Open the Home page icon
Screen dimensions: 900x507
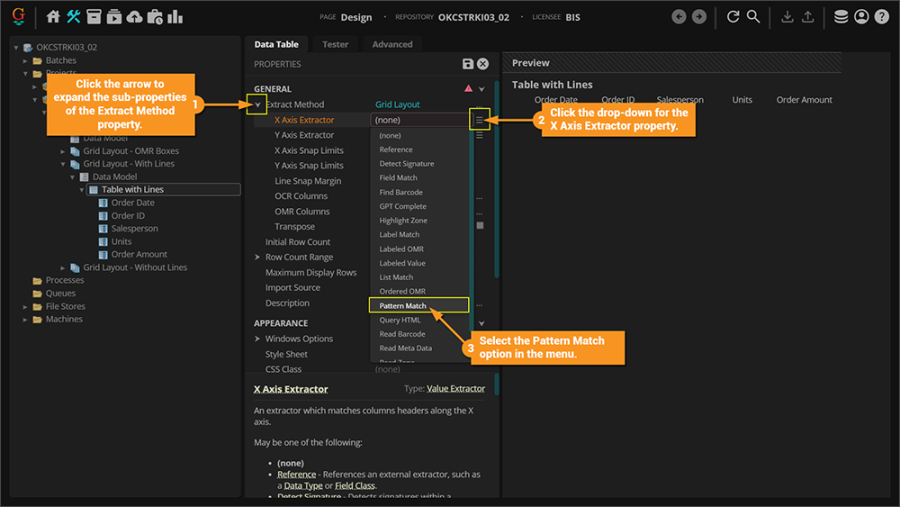coord(53,17)
